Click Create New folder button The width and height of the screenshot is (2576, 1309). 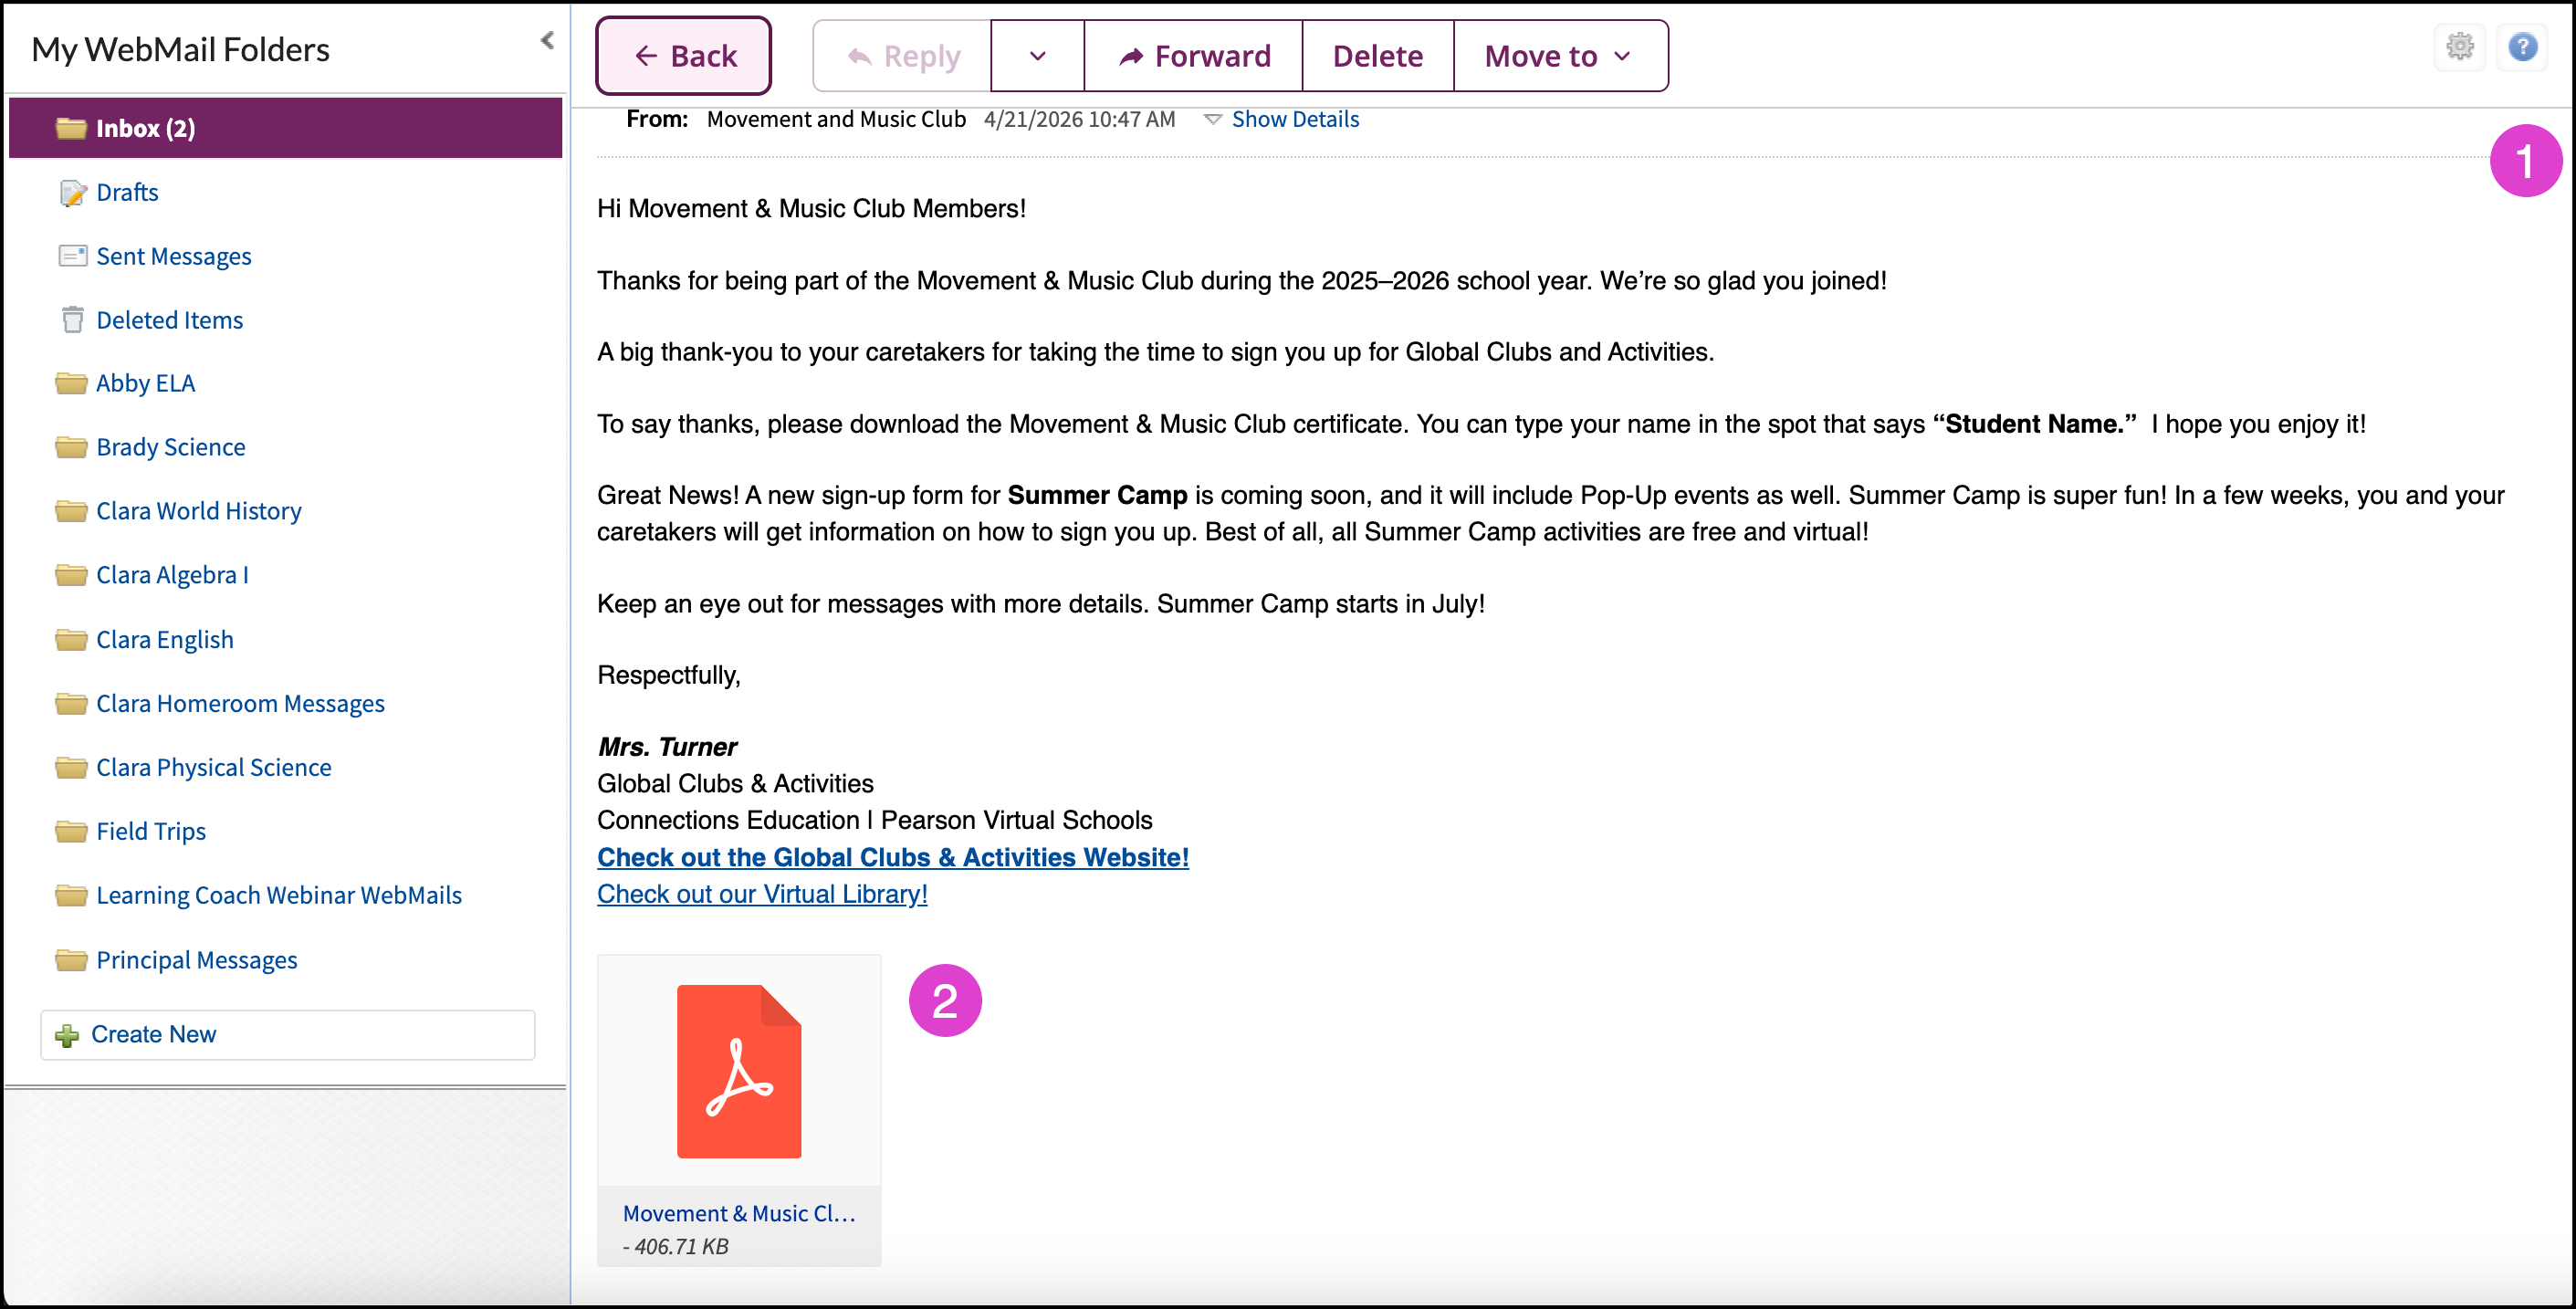pyautogui.click(x=288, y=1035)
